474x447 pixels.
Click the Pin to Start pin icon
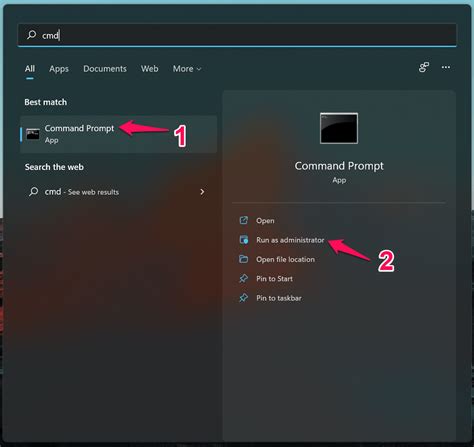[x=244, y=278]
